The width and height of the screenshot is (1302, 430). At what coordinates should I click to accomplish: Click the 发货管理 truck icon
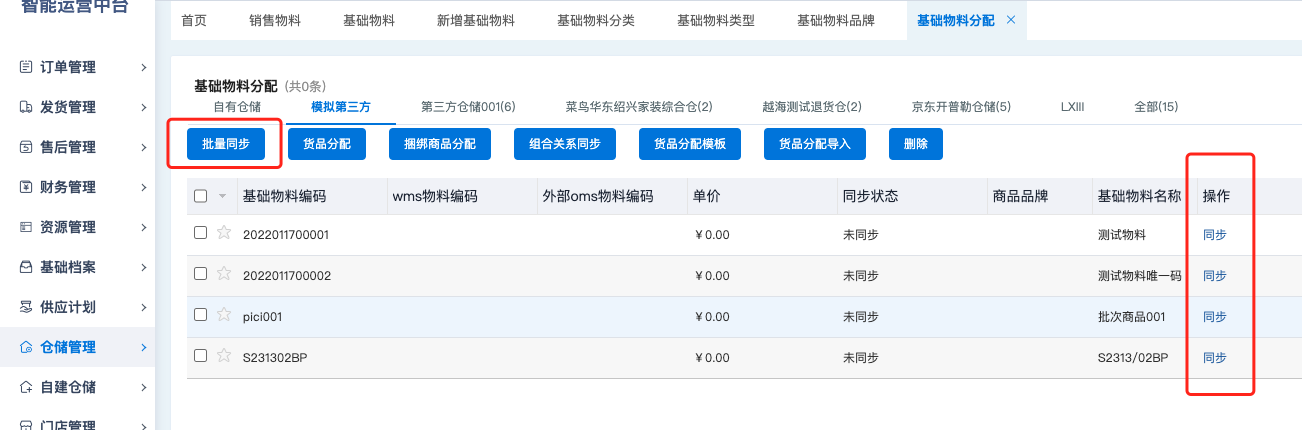point(27,107)
